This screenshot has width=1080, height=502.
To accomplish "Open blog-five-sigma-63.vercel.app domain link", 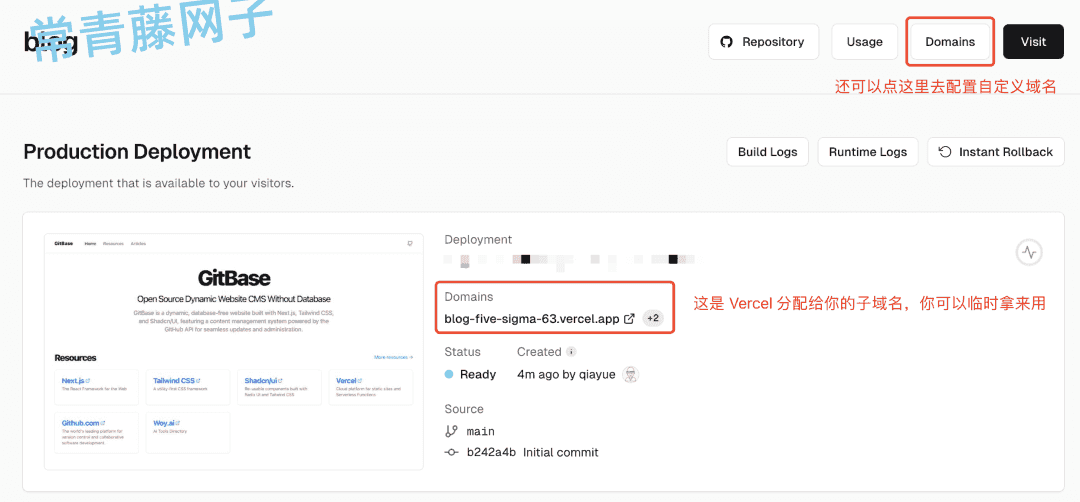I will (532, 319).
